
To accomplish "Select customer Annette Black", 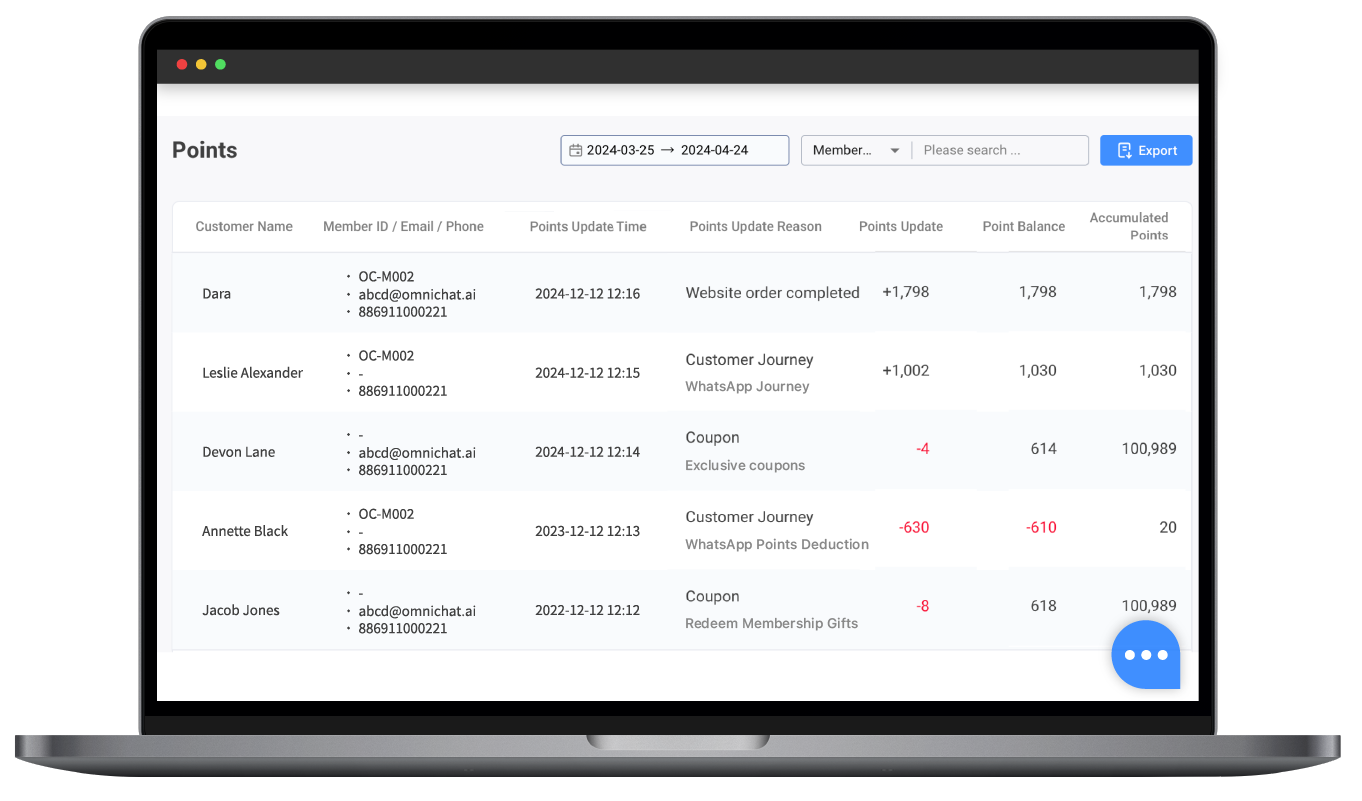I will pyautogui.click(x=245, y=531).
